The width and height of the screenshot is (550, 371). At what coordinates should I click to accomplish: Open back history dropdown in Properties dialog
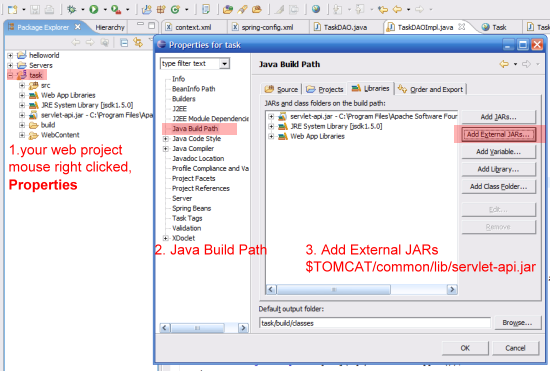(x=515, y=64)
